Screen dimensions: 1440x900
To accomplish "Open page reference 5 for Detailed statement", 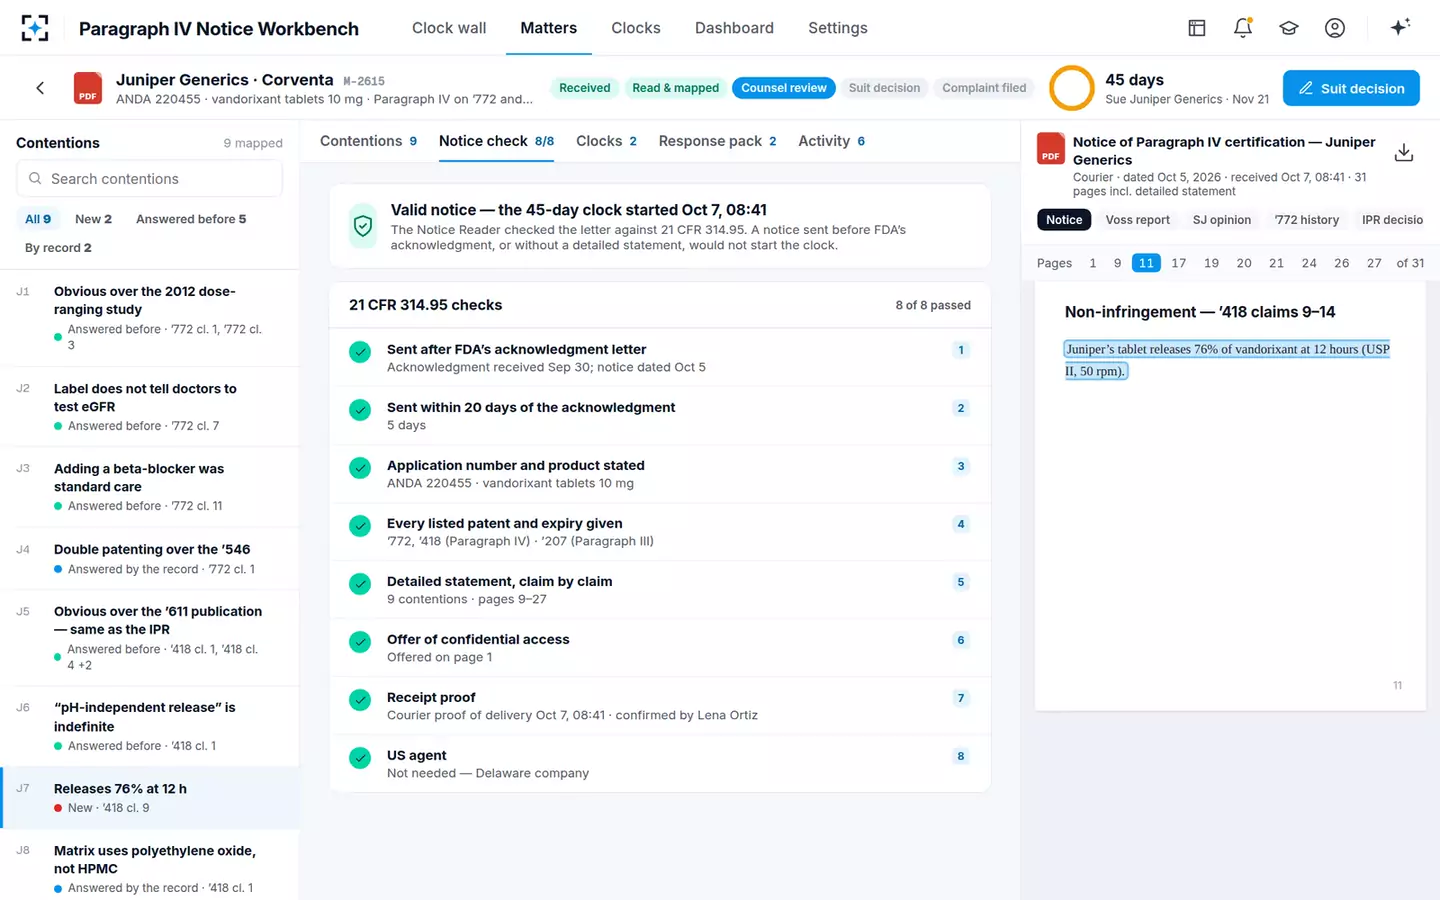I will [961, 582].
